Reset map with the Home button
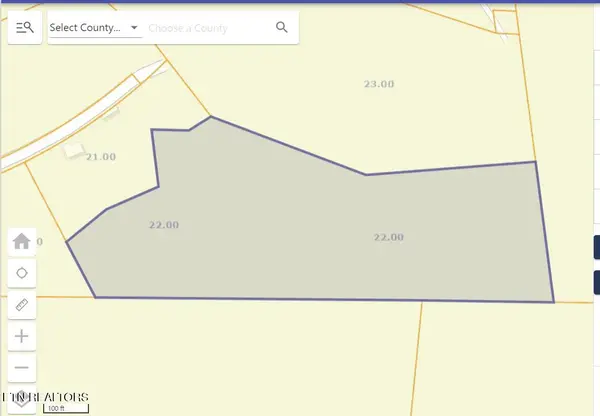This screenshot has height=416, width=600. [x=22, y=242]
